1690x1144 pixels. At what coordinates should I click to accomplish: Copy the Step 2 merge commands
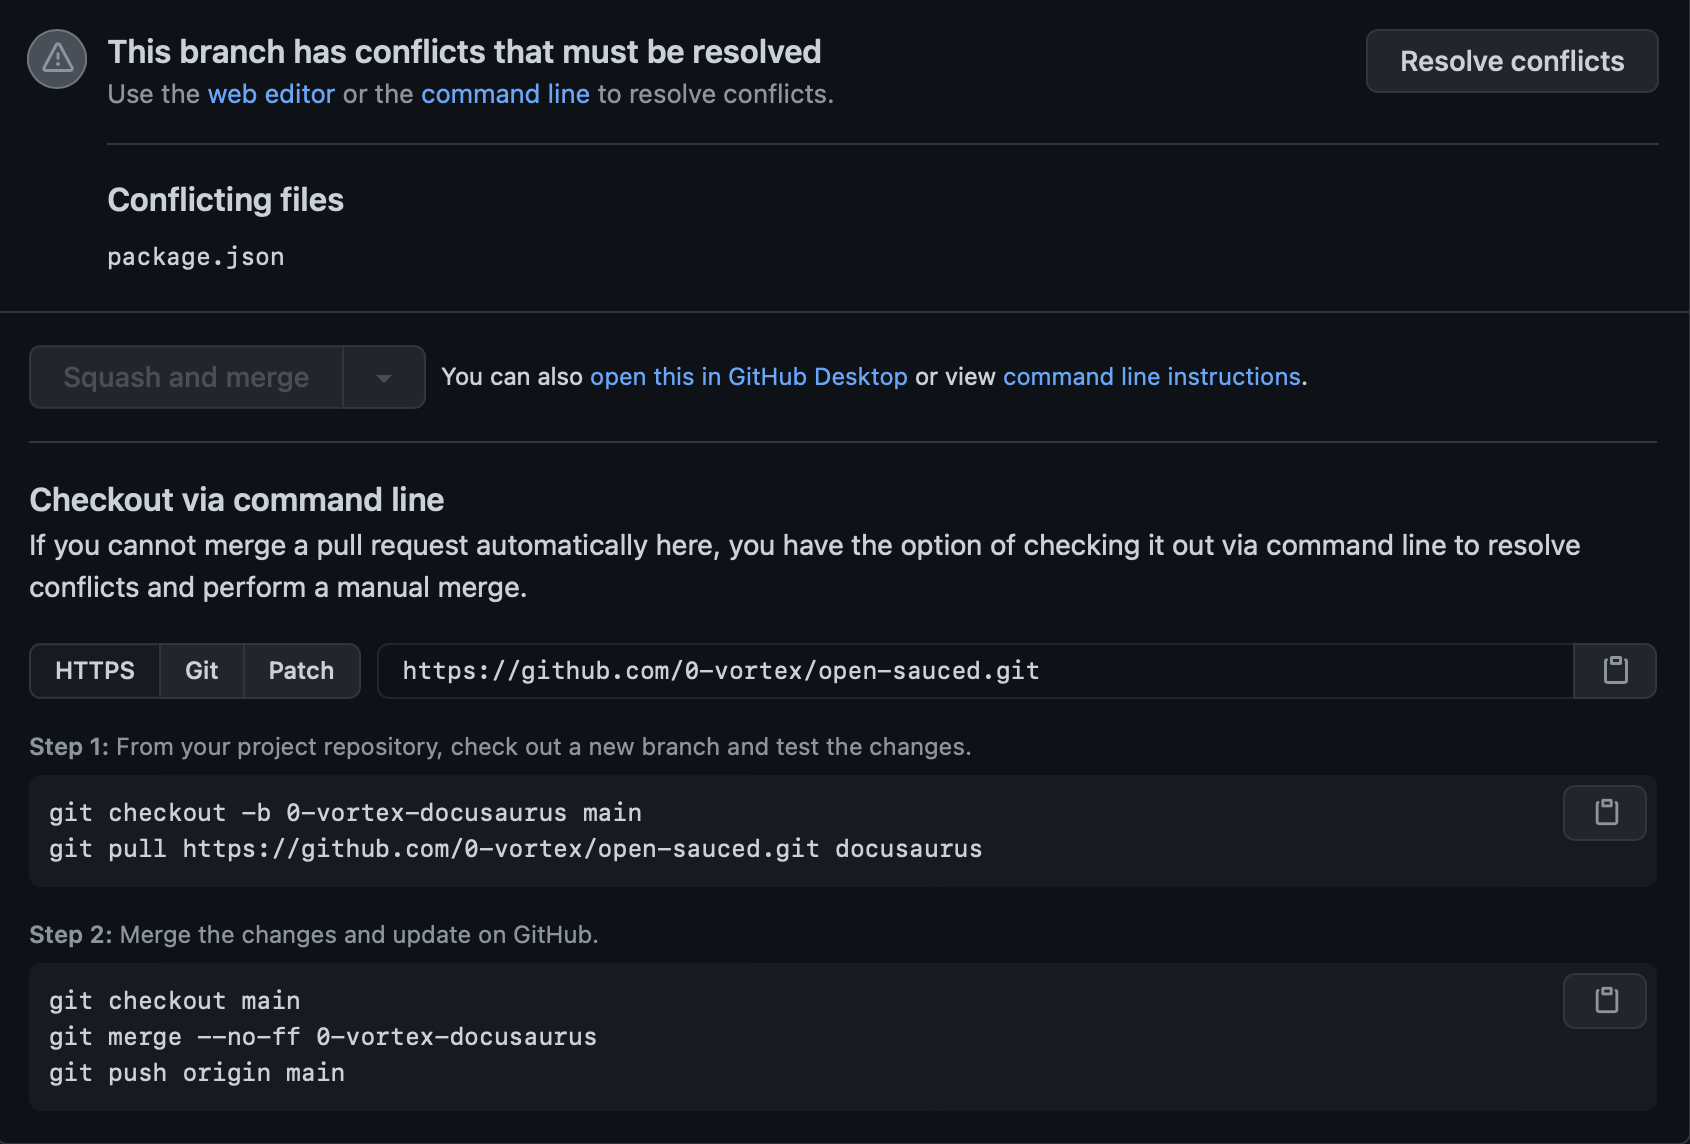tap(1604, 1000)
